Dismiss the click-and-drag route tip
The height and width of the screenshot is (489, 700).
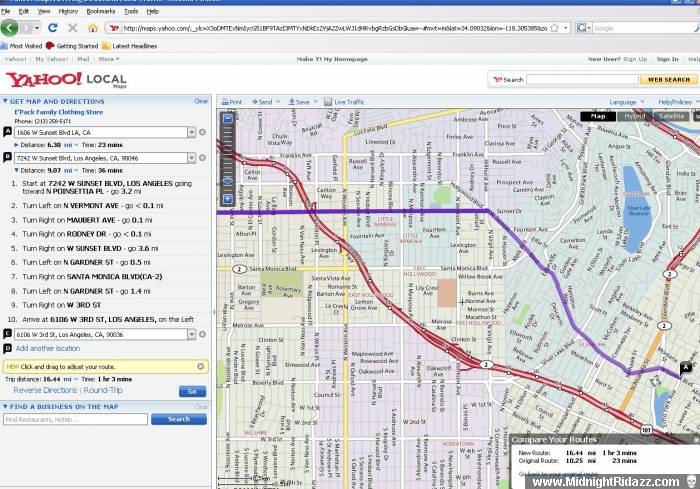pos(200,366)
